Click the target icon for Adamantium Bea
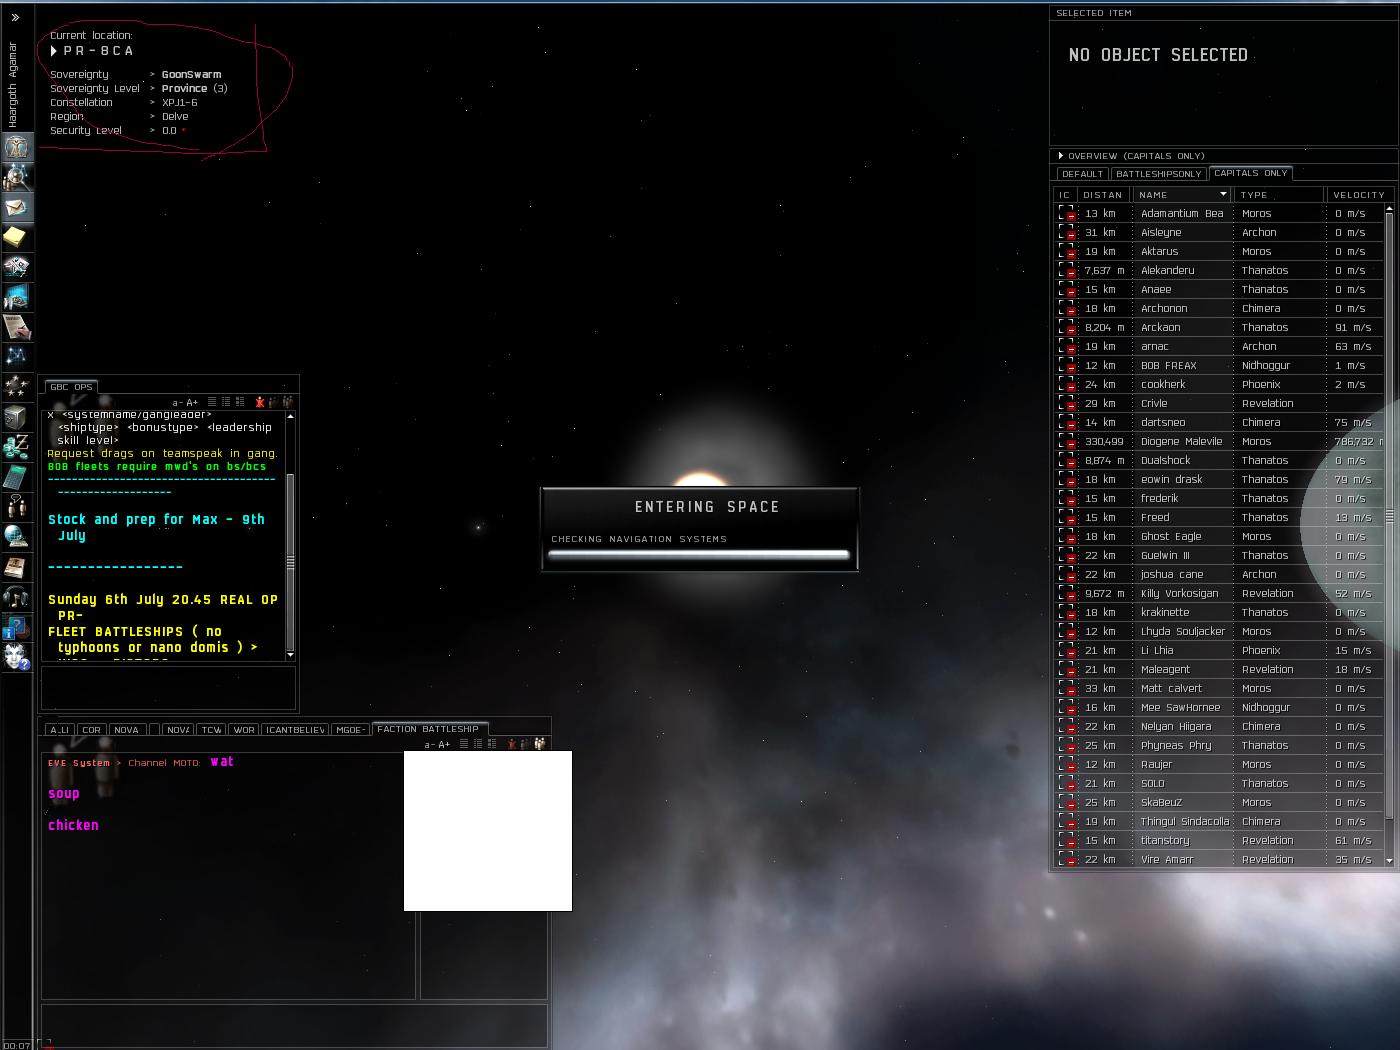1400x1050 pixels. click(1067, 213)
